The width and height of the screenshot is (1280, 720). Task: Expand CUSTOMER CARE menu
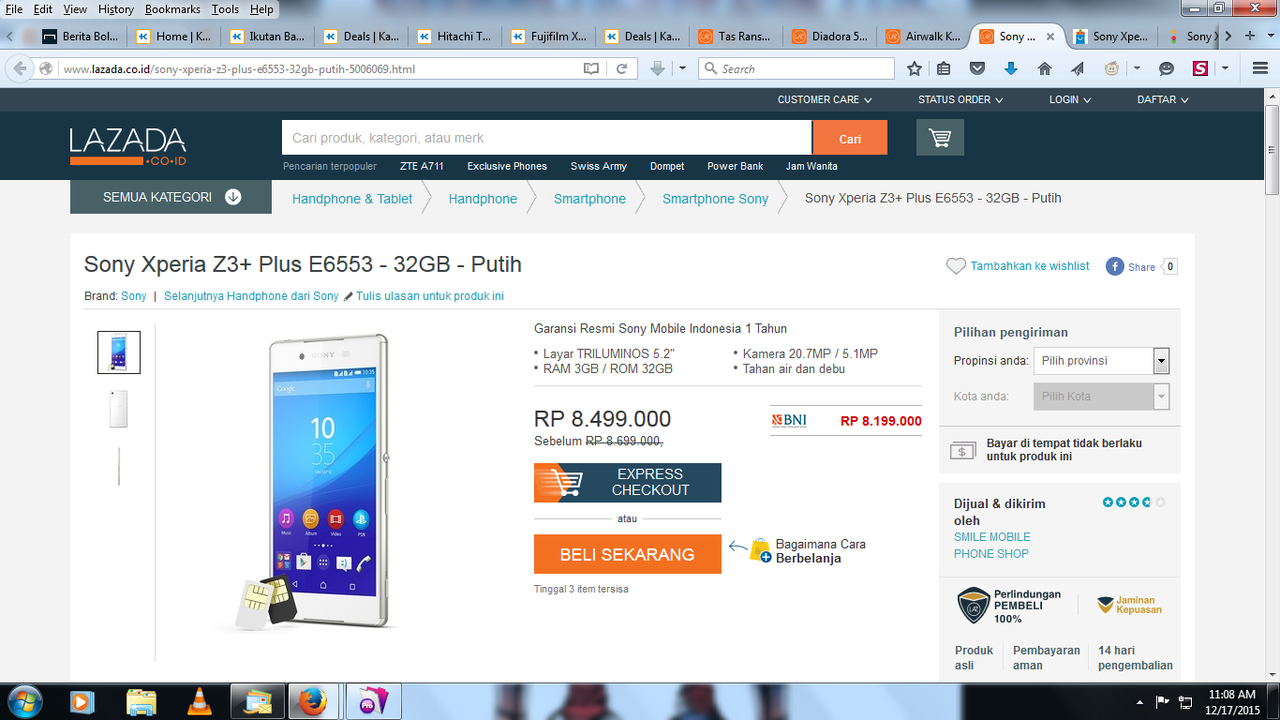825,100
